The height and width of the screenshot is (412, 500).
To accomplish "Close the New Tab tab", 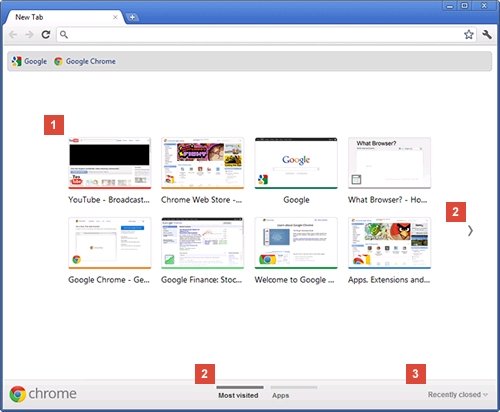I will point(115,17).
